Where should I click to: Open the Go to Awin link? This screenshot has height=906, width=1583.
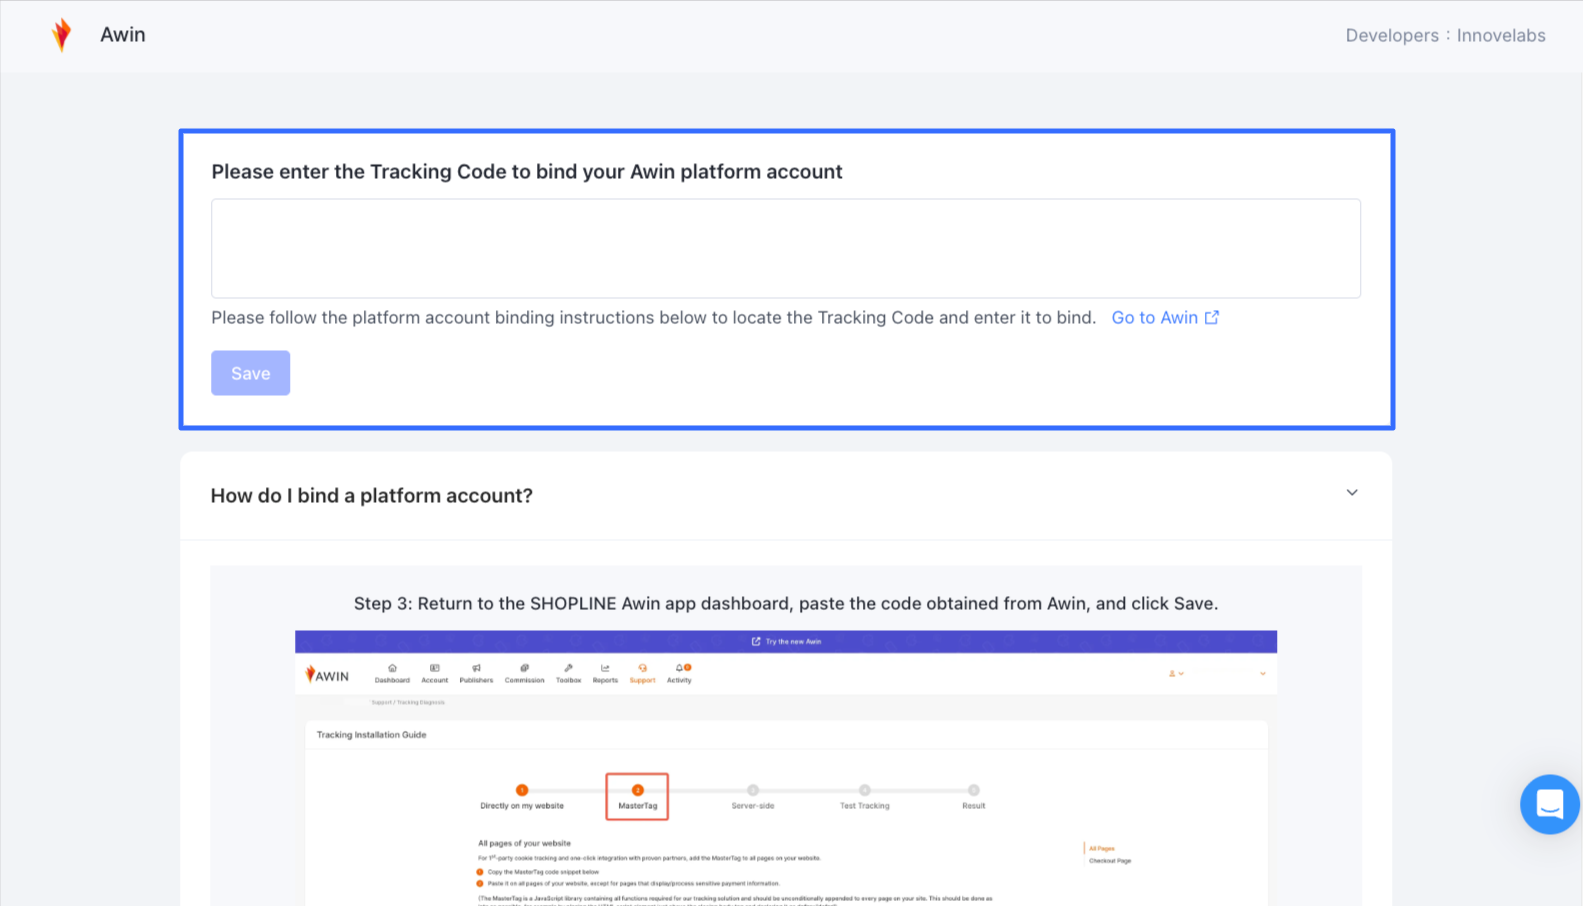1165,318
